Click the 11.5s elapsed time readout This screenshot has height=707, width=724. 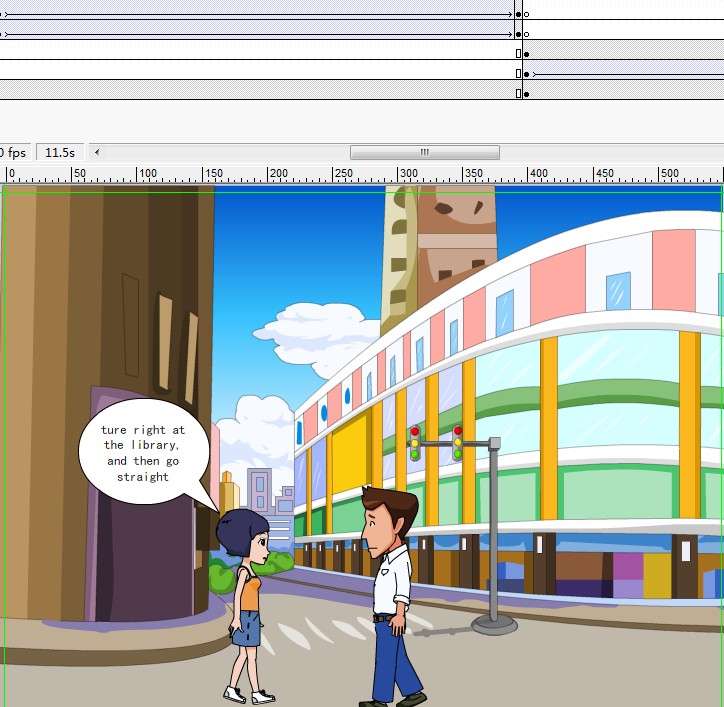[x=58, y=152]
